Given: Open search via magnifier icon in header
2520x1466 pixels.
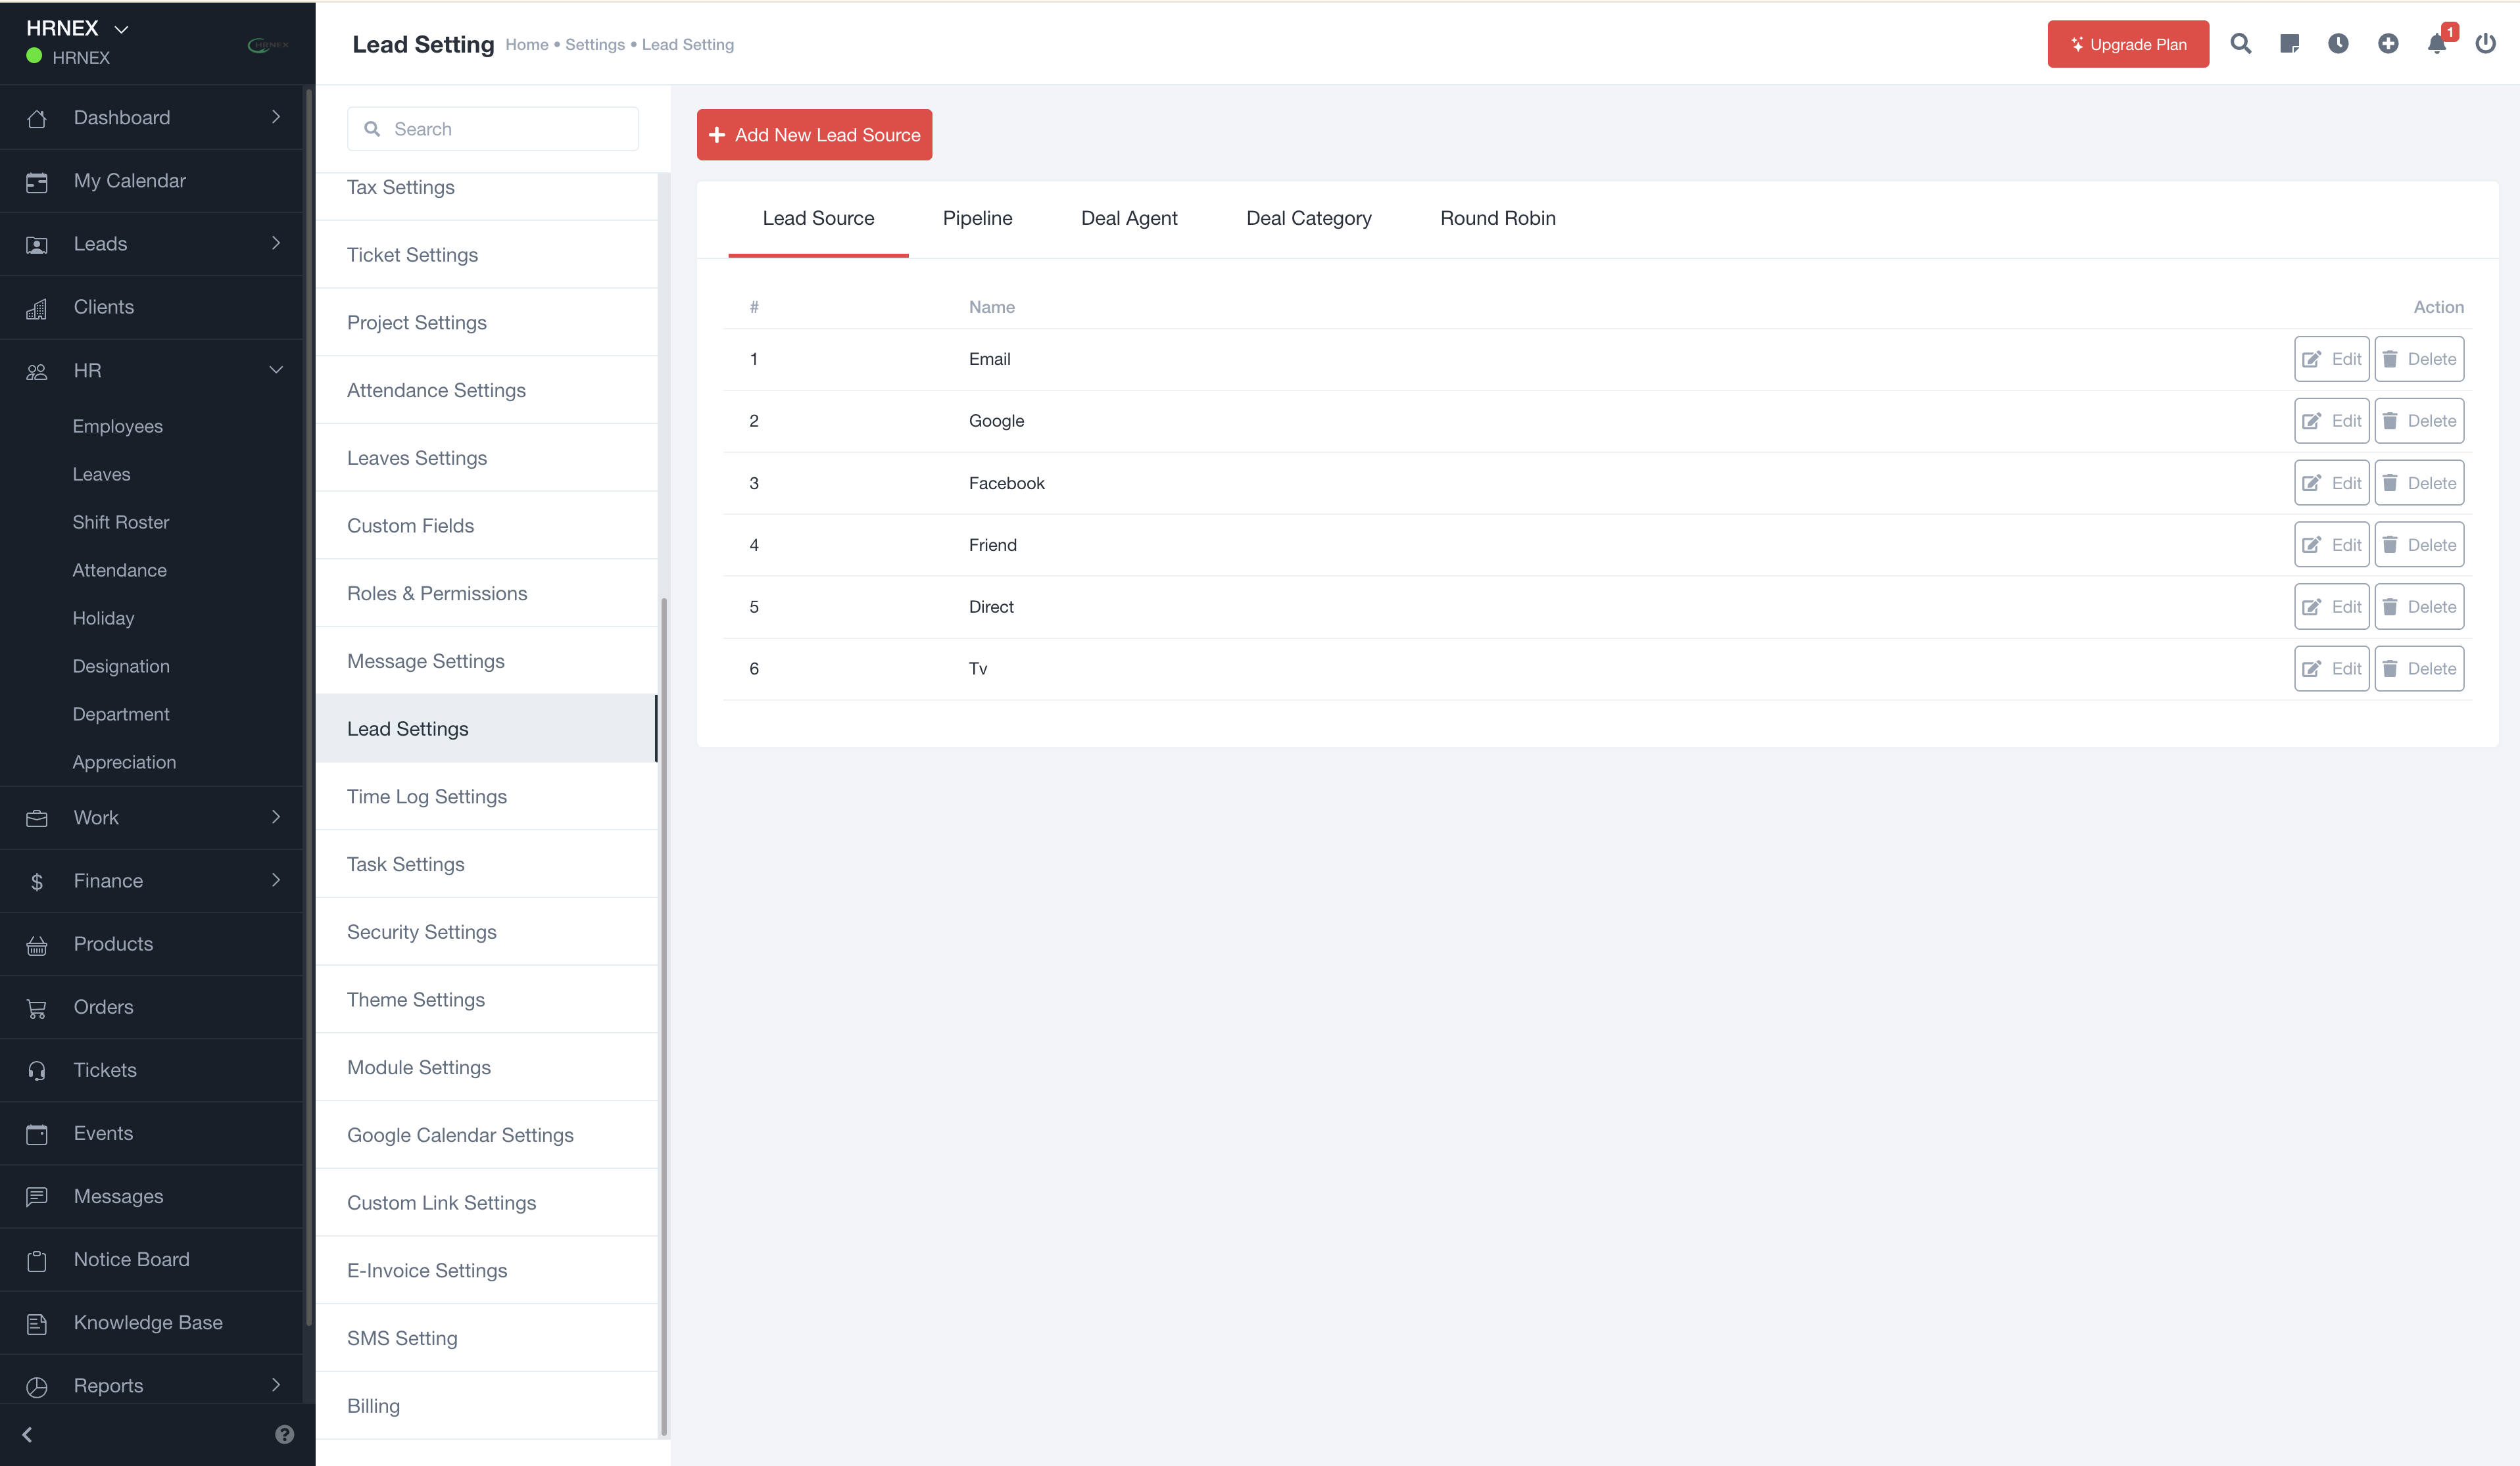Looking at the screenshot, I should pyautogui.click(x=2240, y=44).
